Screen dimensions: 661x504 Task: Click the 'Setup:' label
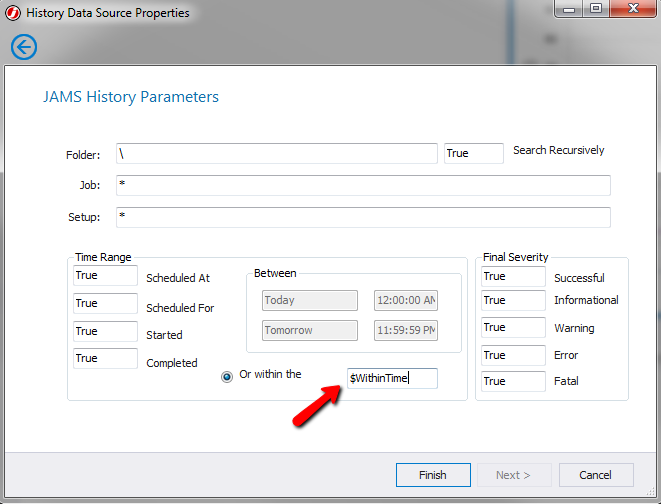coord(84,217)
